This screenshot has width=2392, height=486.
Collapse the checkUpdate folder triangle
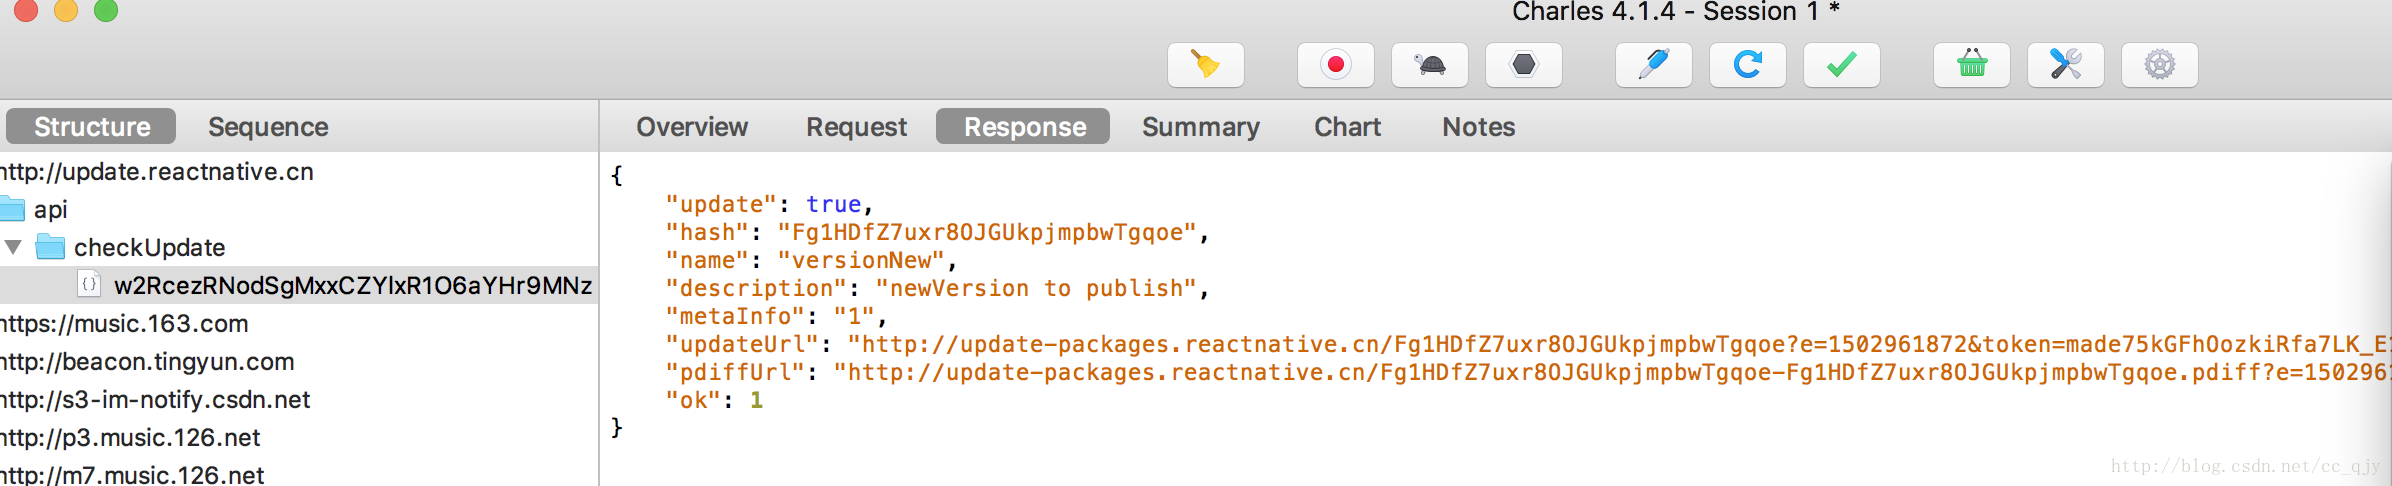coord(13,247)
